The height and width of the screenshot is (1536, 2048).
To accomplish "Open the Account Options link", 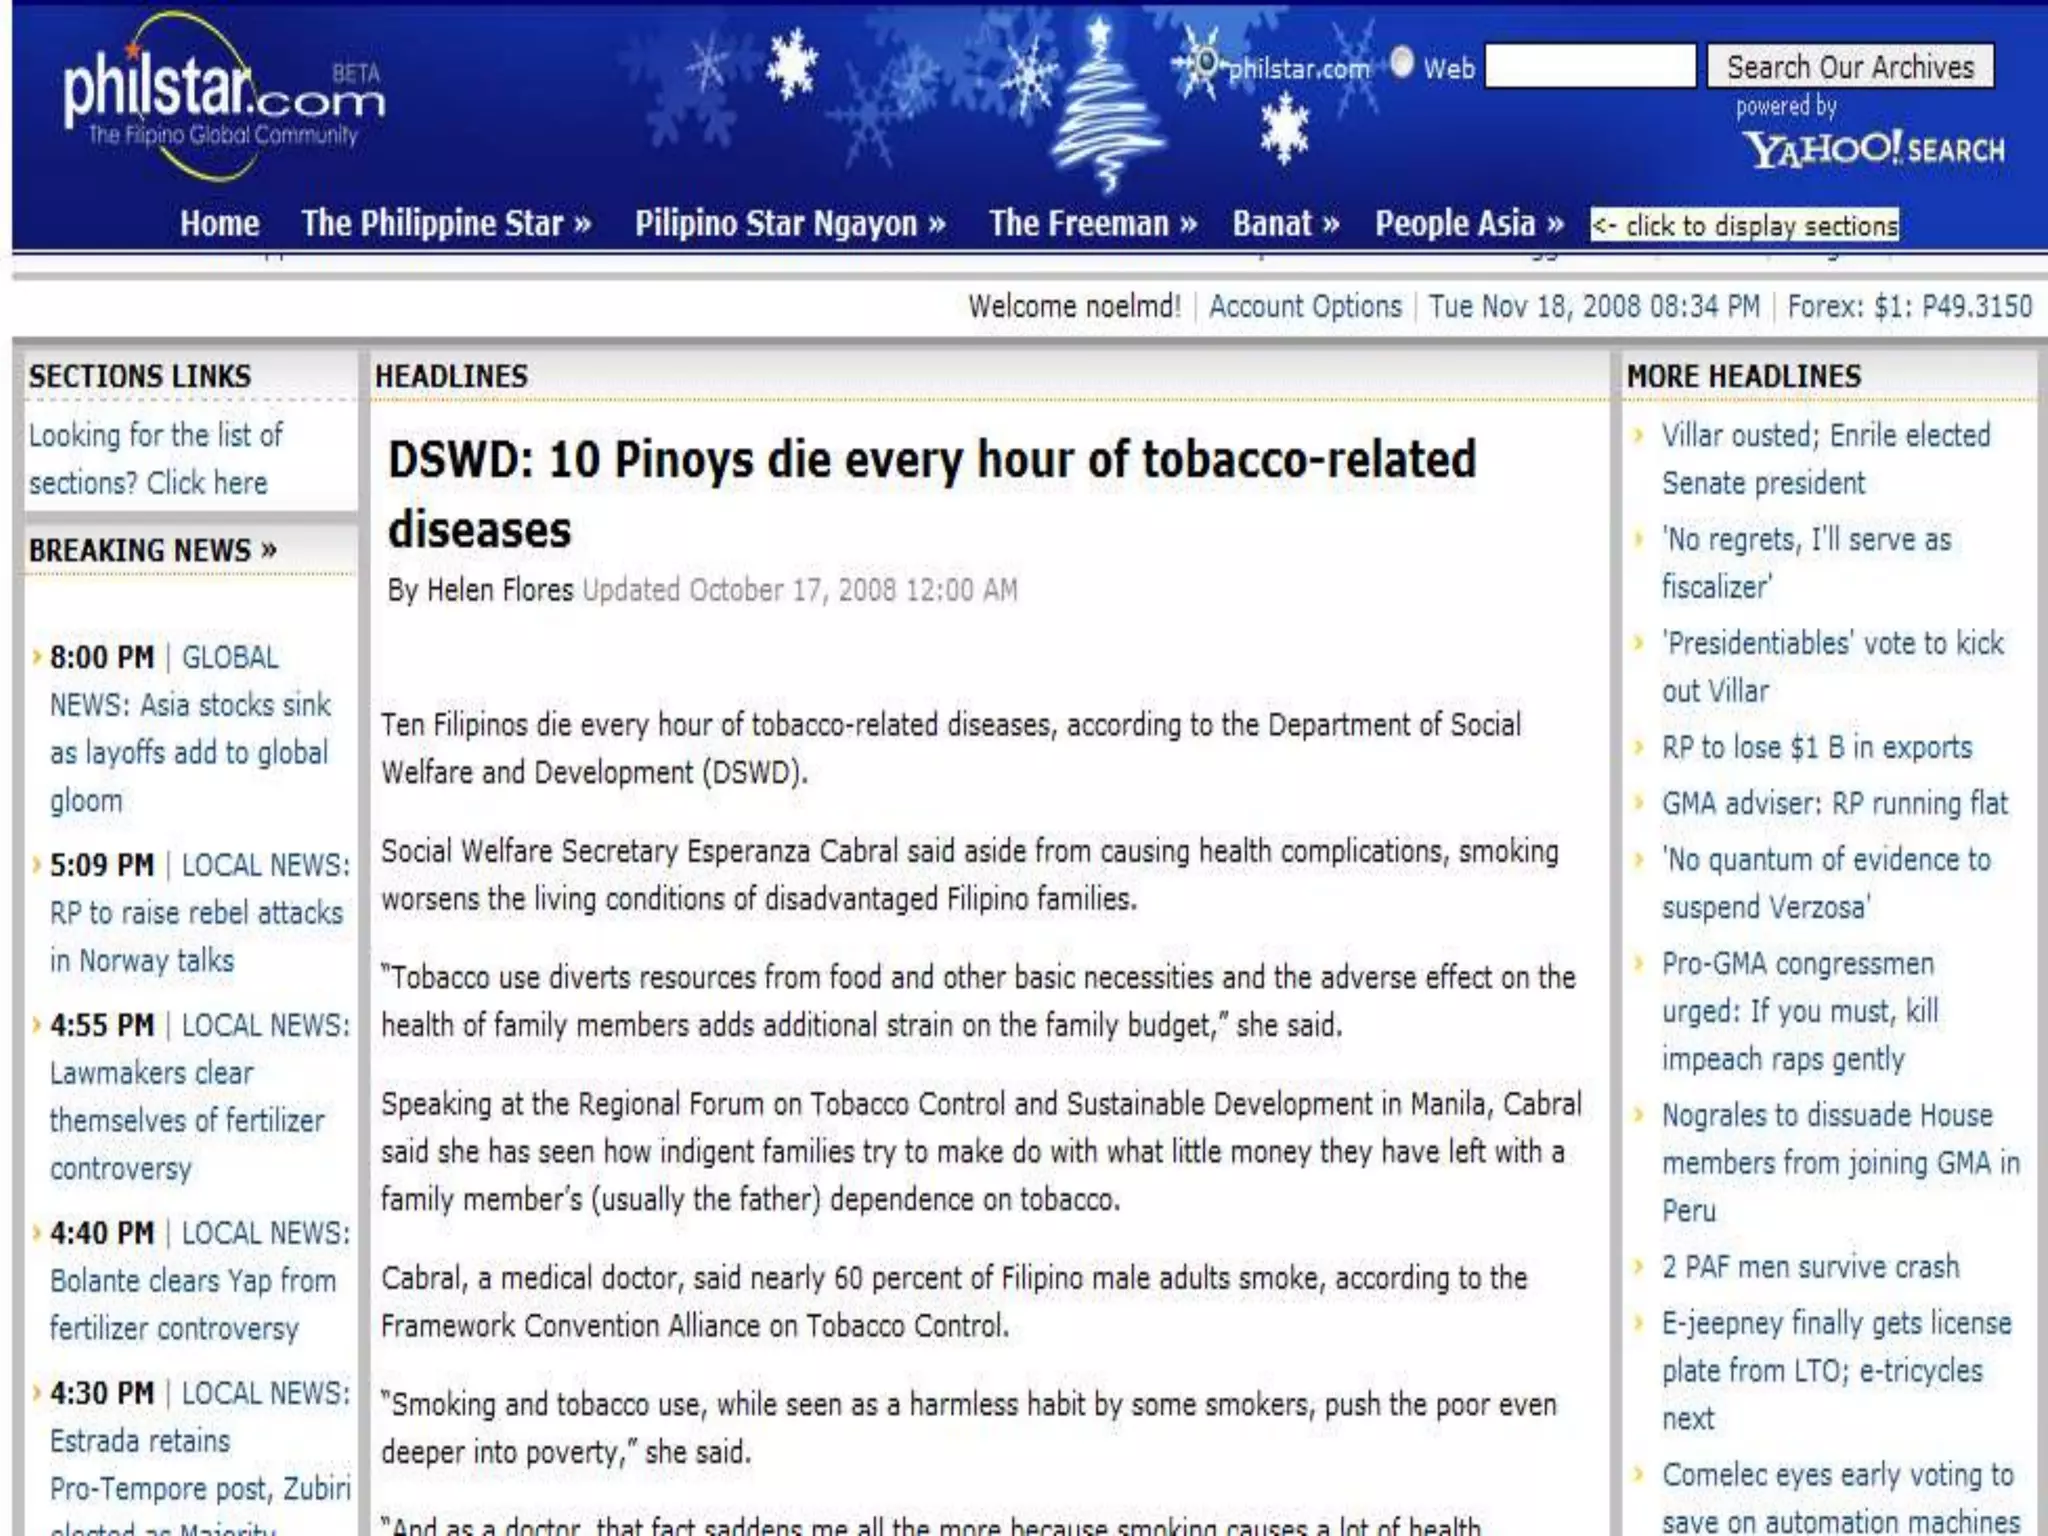I will (x=1305, y=306).
